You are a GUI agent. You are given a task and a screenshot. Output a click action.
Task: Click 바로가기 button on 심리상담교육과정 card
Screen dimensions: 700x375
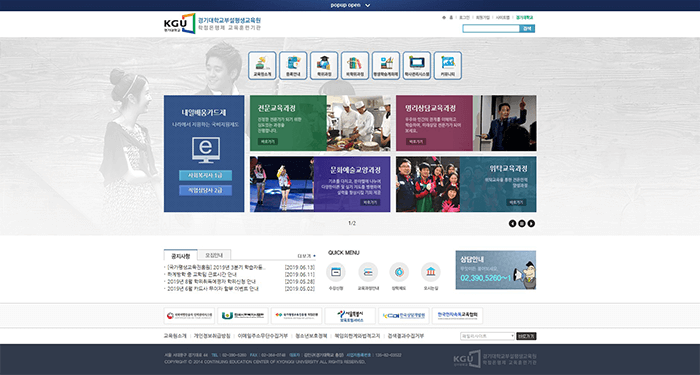click(416, 142)
